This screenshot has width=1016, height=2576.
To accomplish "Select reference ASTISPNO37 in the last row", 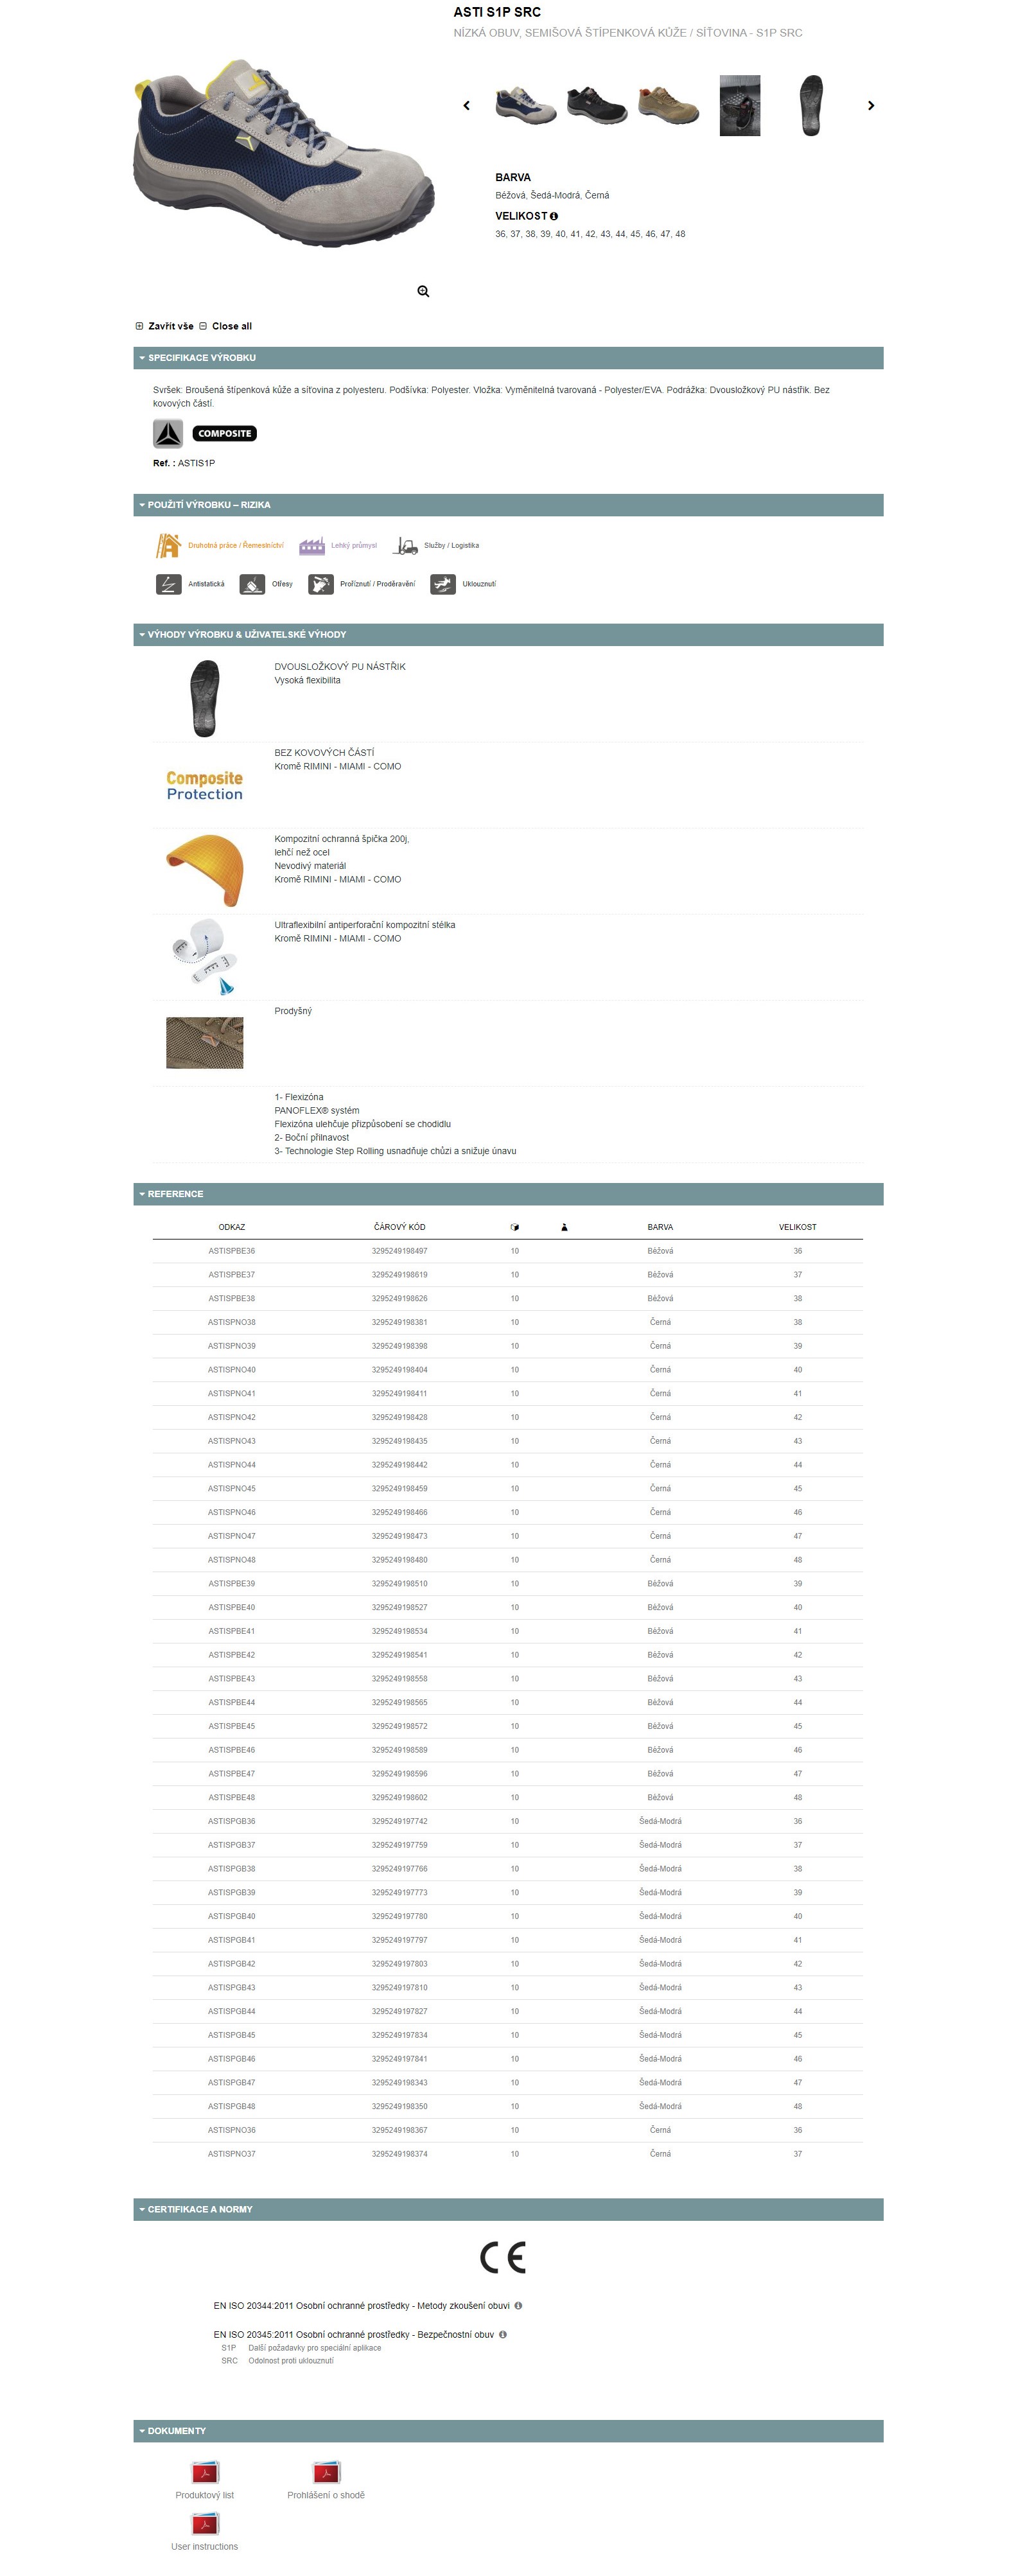I will click(x=232, y=2154).
